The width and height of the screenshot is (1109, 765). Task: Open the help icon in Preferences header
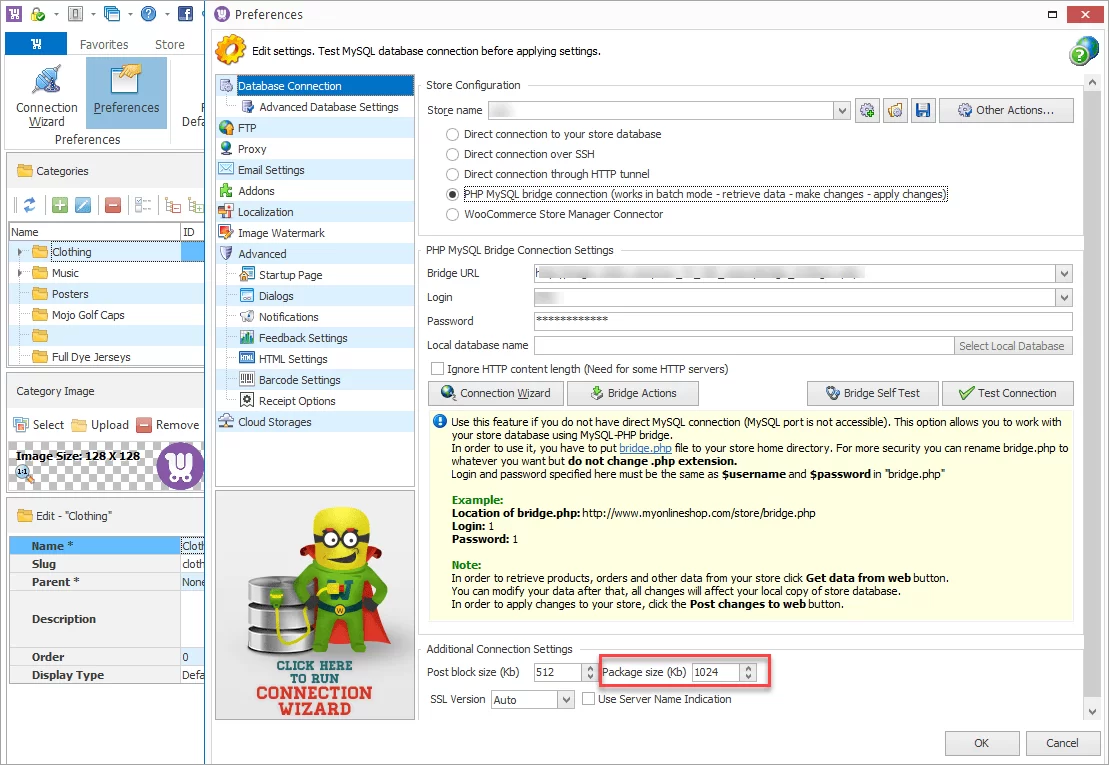coord(1084,51)
